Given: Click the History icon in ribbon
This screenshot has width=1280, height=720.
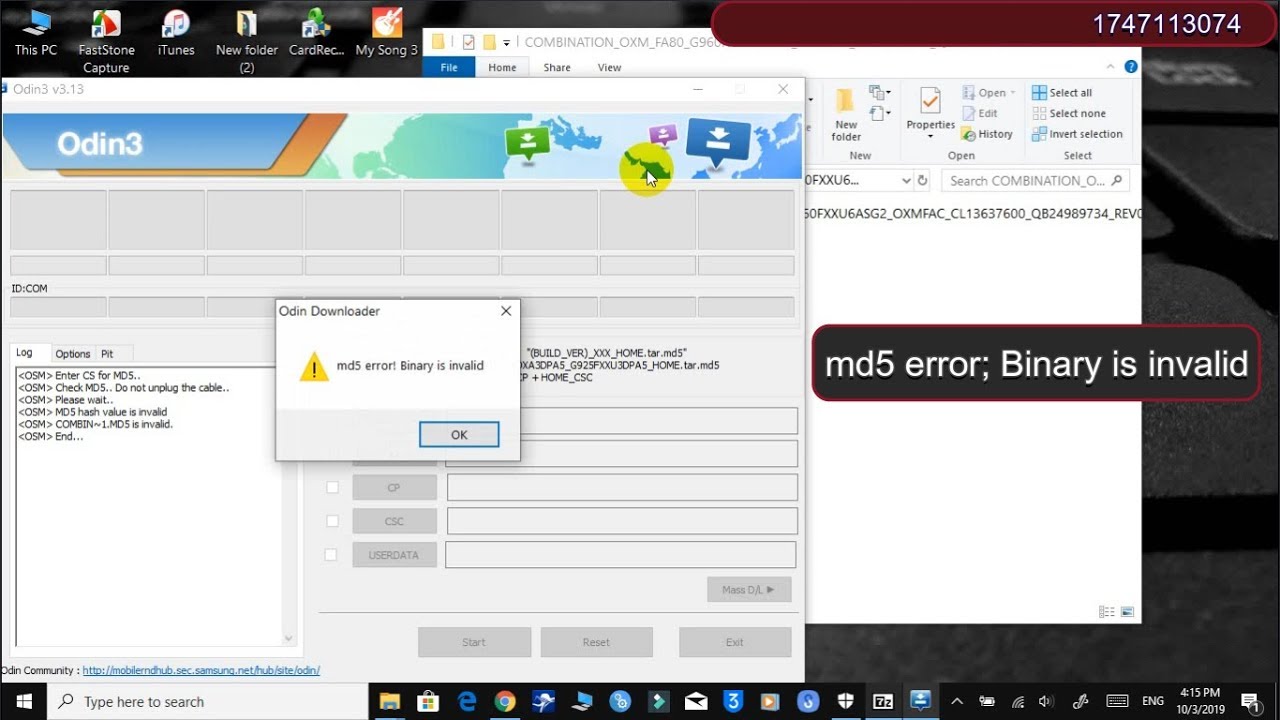Looking at the screenshot, I should click(969, 134).
